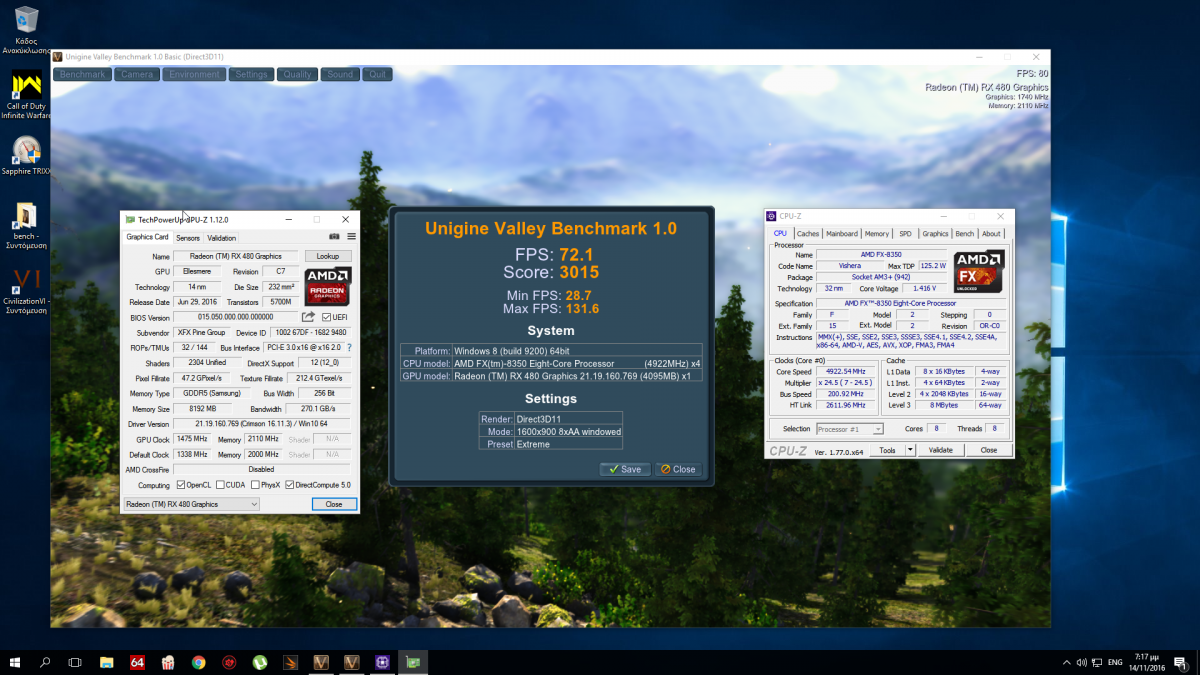Open Task View from the taskbar
This screenshot has width=1200, height=675.
click(x=75, y=662)
